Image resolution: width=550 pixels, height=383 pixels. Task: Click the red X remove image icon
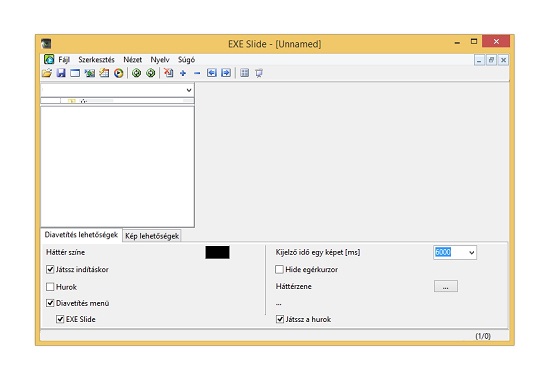tap(169, 73)
